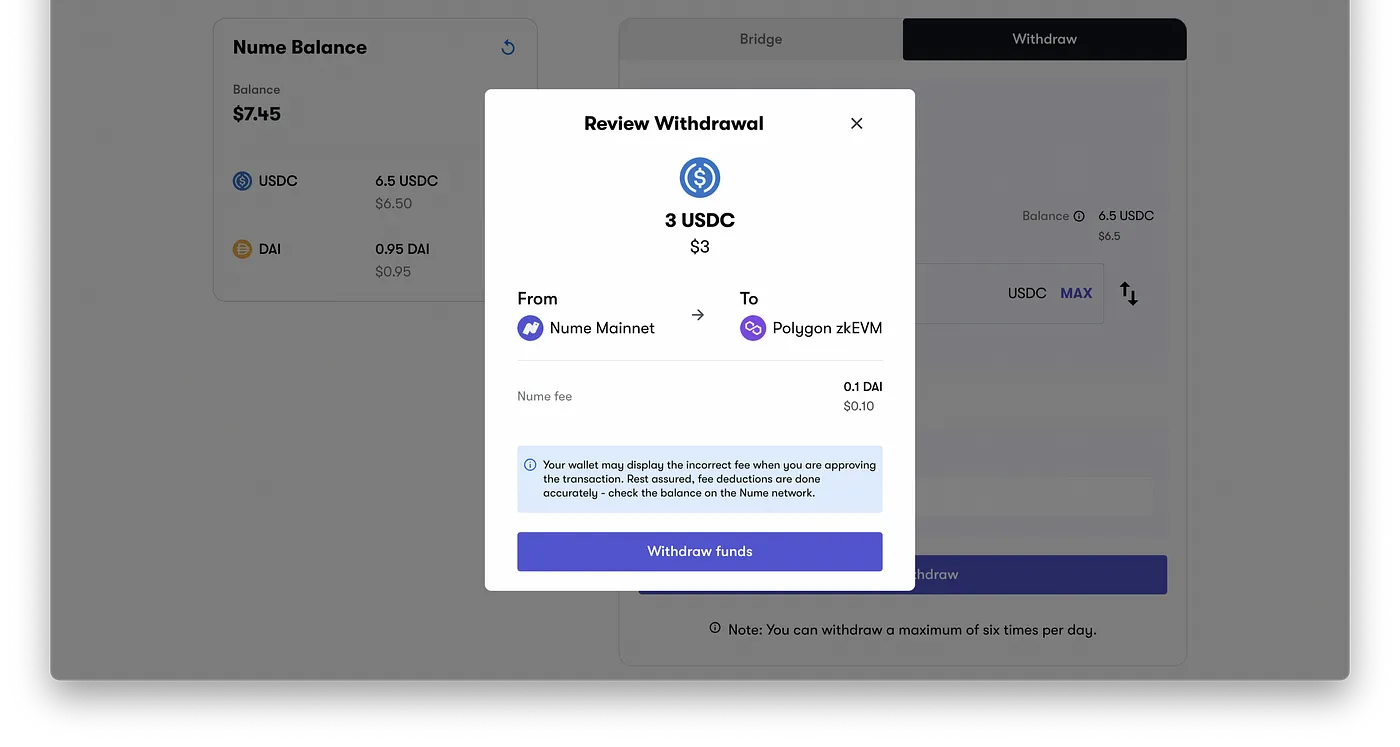Click the Withdraw button behind the dialog
The height and width of the screenshot is (747, 1400).
pyautogui.click(x=1040, y=575)
